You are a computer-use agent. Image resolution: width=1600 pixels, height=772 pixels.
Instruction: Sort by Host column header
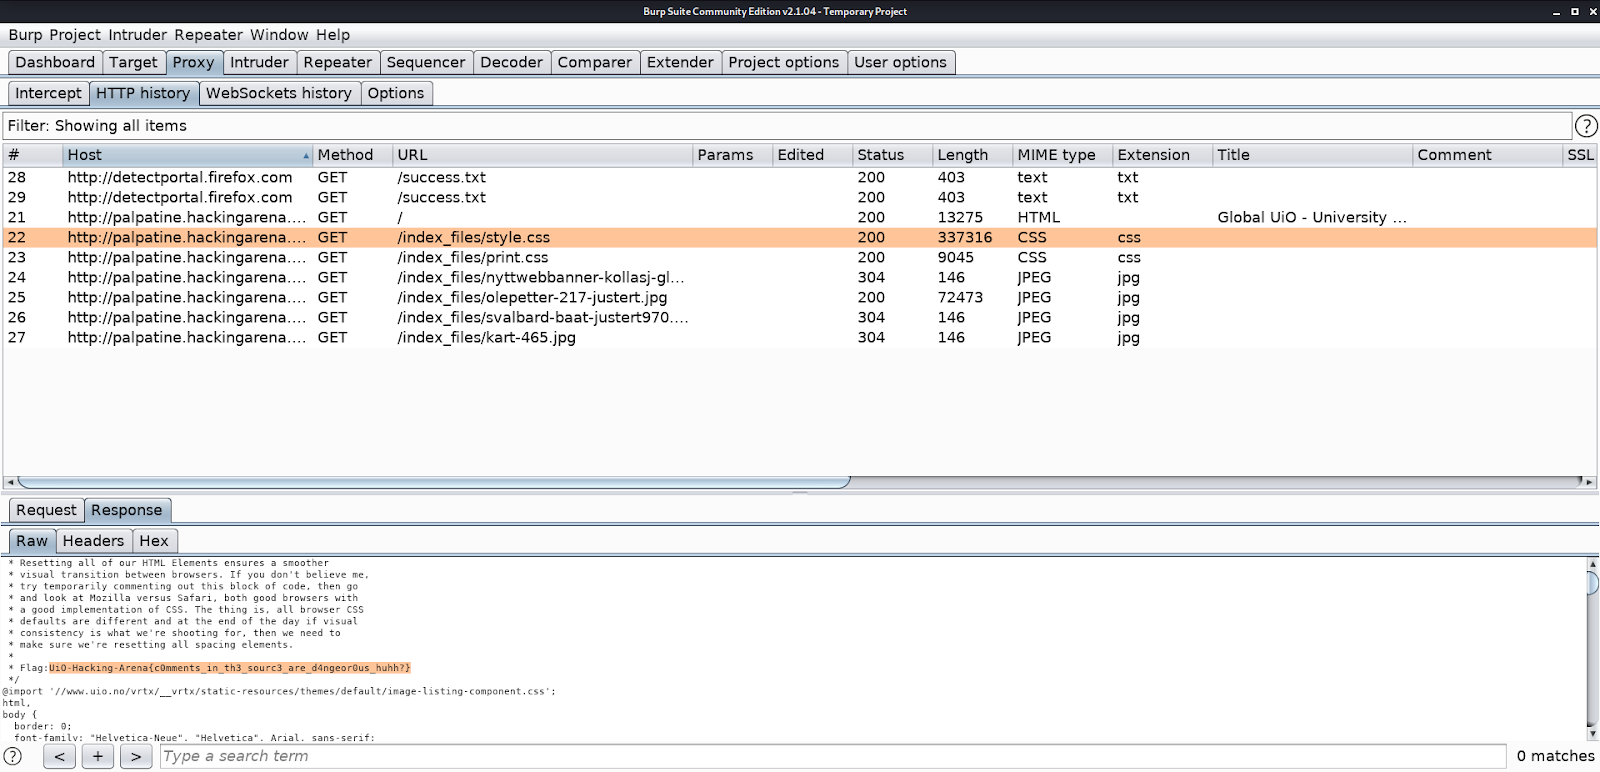coord(188,155)
